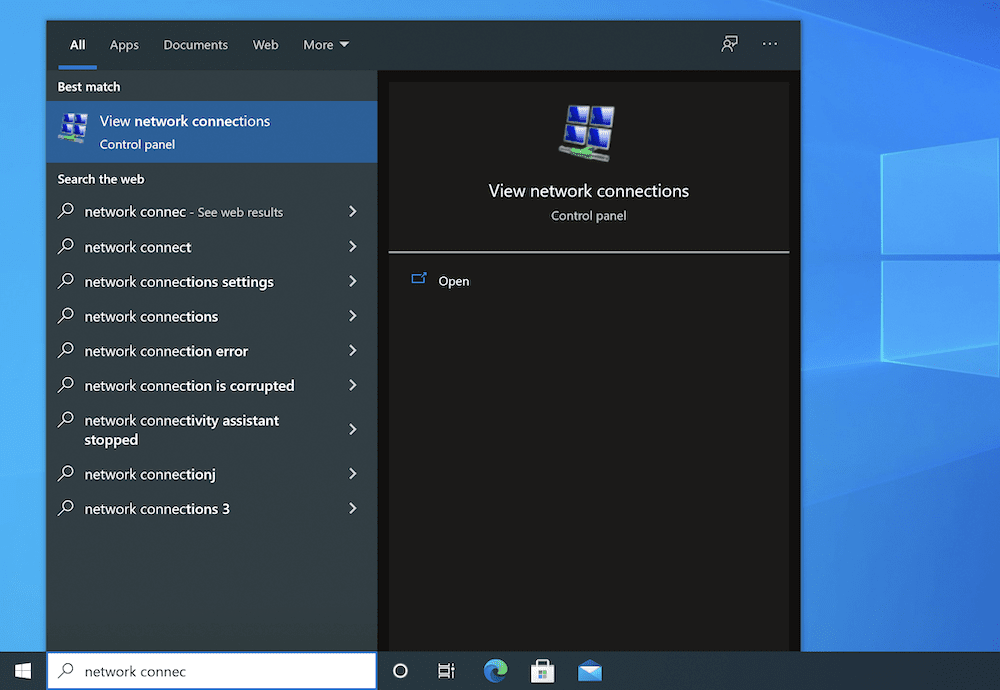Viewport: 1000px width, 690px height.
Task: Switch to the Apps tab
Action: 124,45
